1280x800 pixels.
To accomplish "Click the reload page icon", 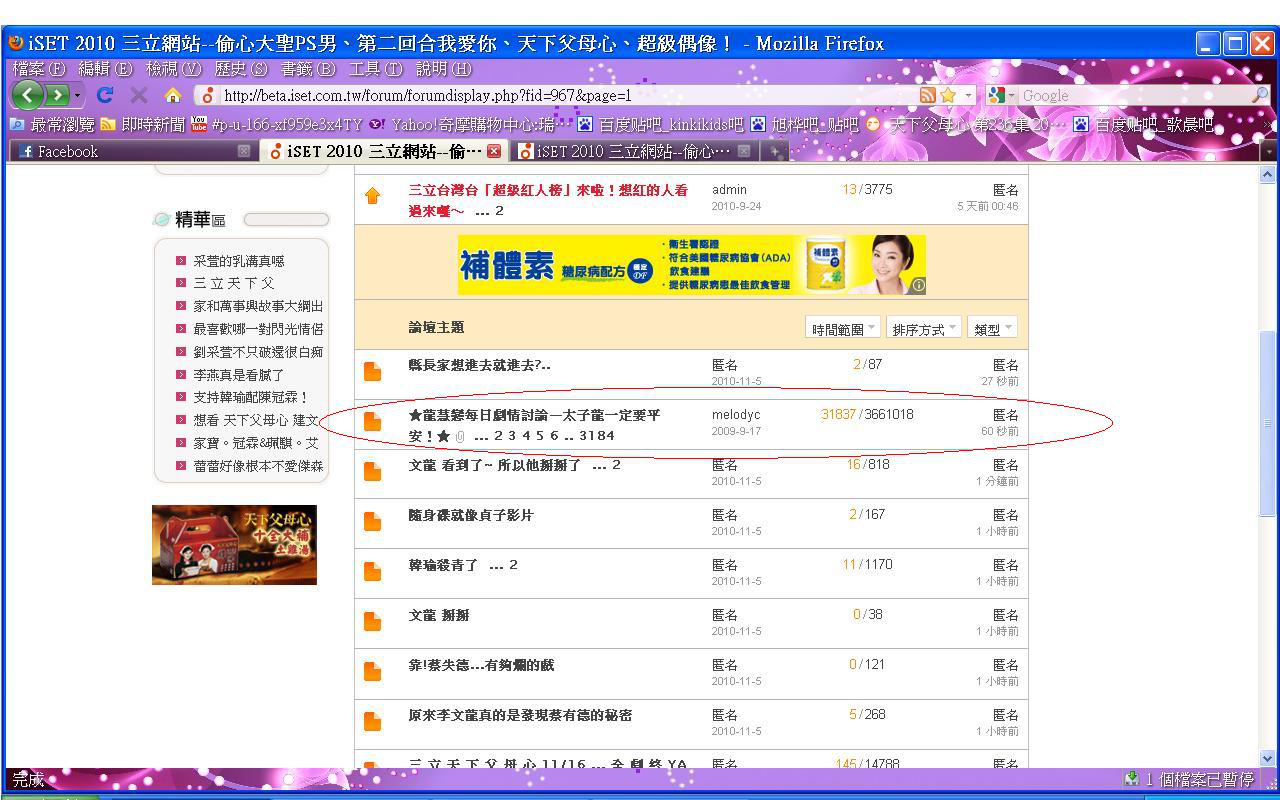I will [105, 95].
